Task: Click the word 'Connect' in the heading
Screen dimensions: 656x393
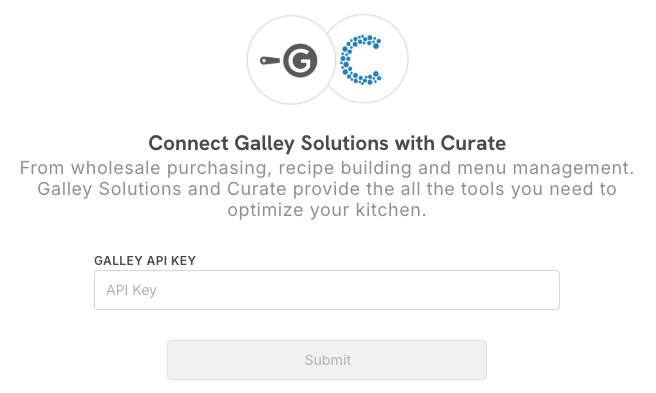Action: [x=189, y=143]
